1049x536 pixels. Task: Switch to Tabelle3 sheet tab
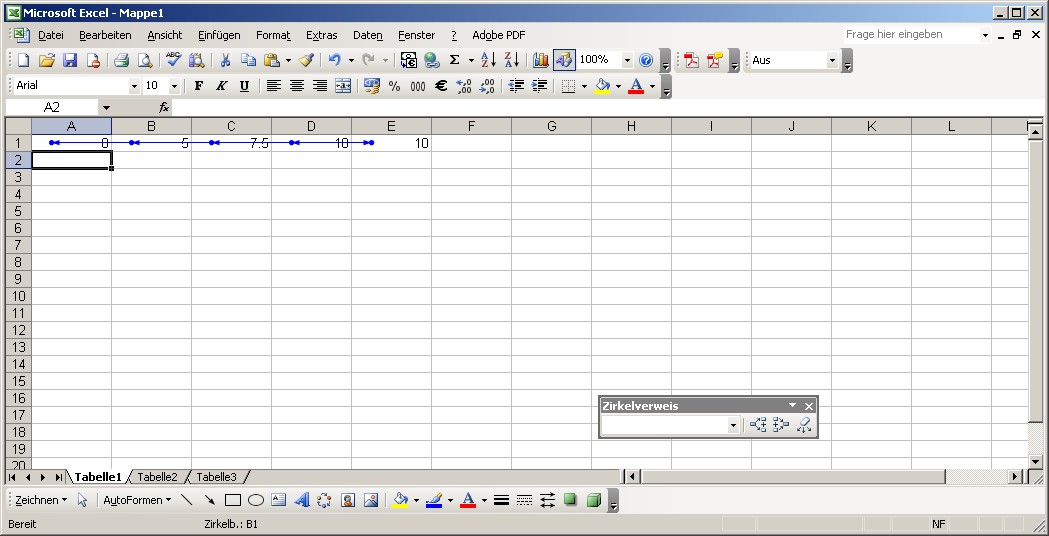[x=216, y=477]
